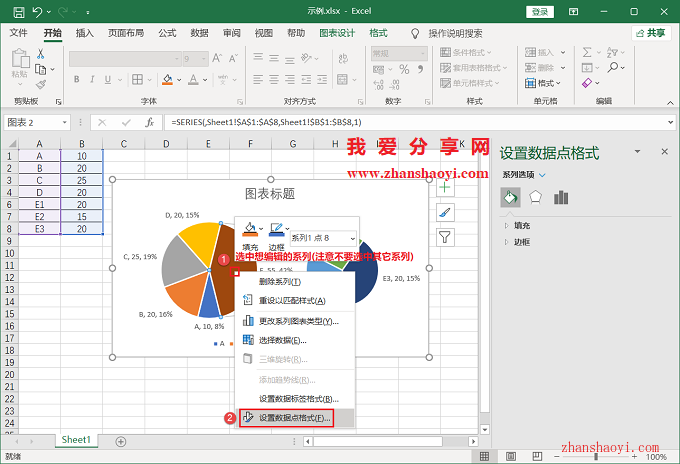Open 条件格式 dropdown
The width and height of the screenshot is (680, 464).
click(466, 52)
